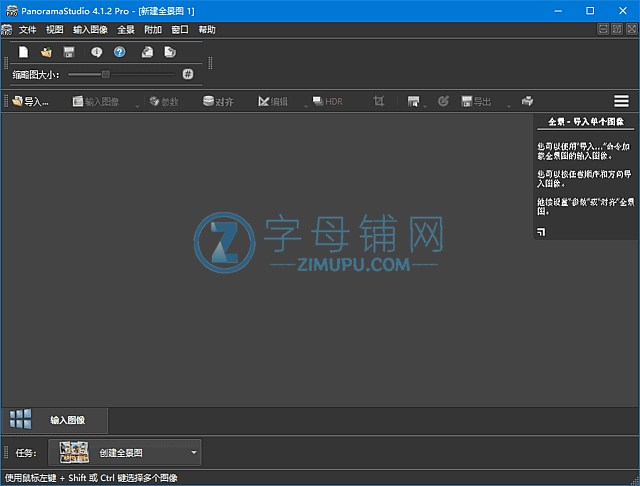The height and width of the screenshot is (486, 640).
Task: Click the crop tool icon in toolbar
Action: pos(379,101)
